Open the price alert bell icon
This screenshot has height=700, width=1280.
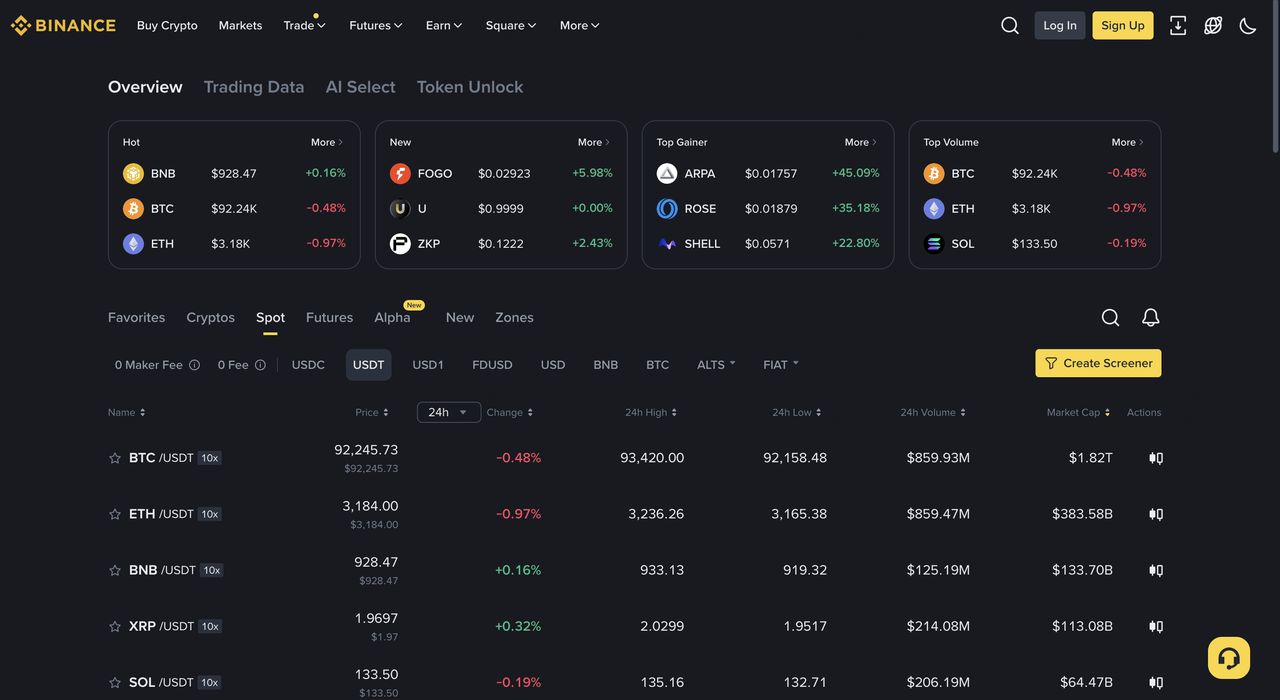1151,317
